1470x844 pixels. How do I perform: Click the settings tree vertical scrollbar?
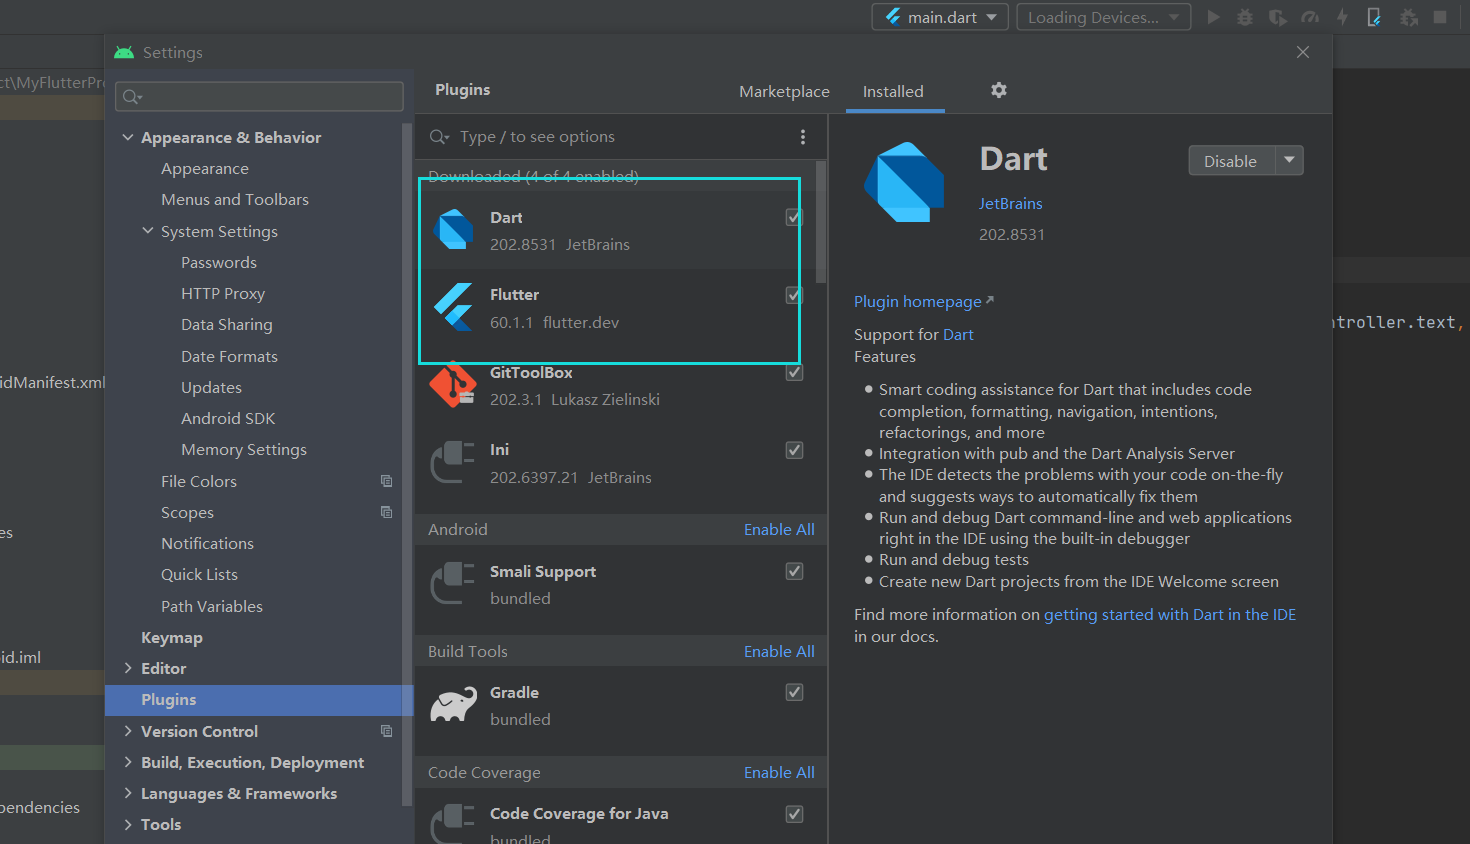click(406, 465)
